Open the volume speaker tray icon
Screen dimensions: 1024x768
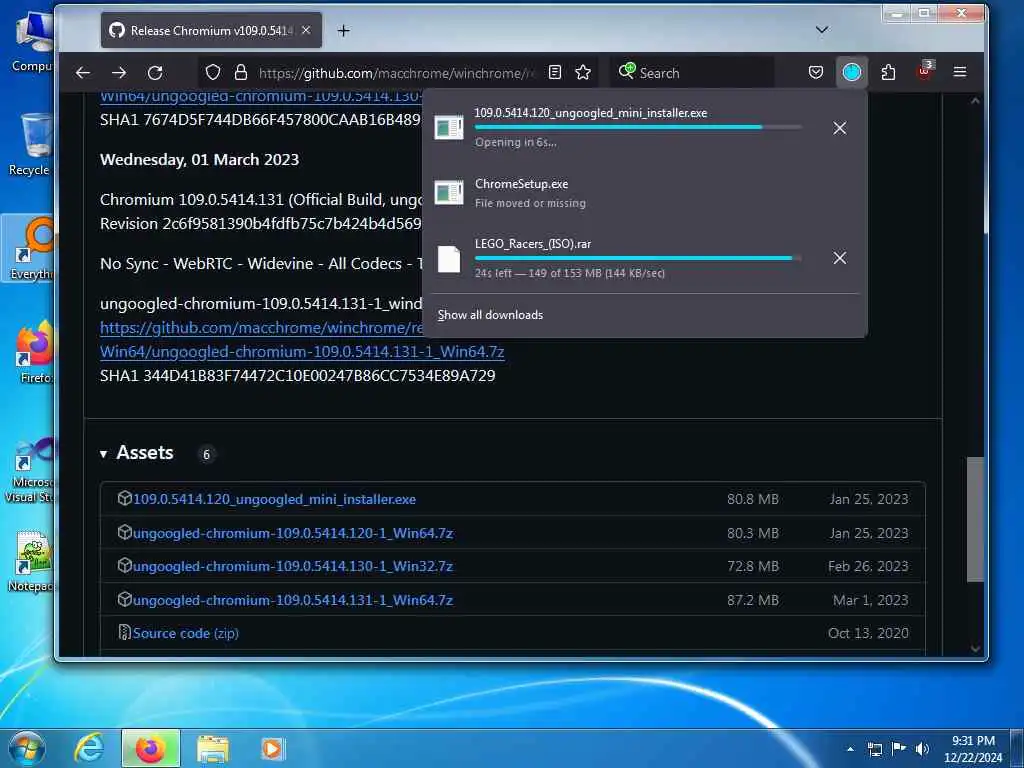tap(922, 749)
